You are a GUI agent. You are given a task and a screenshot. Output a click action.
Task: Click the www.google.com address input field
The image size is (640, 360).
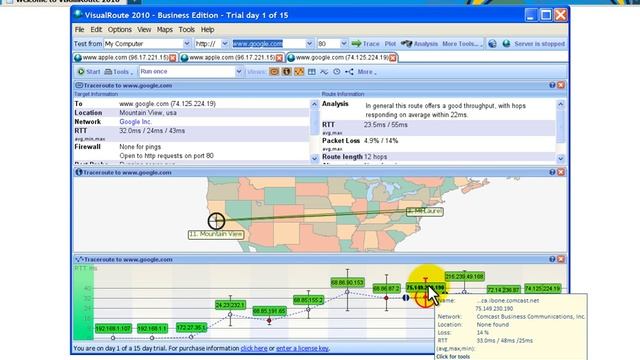(269, 44)
